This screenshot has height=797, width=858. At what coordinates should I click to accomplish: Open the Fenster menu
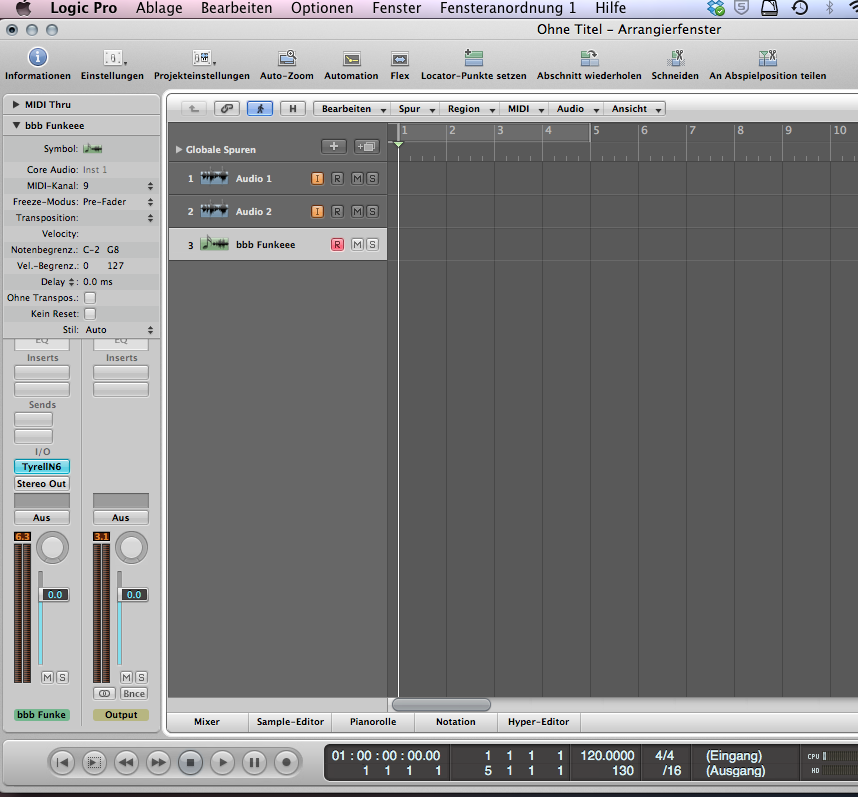(x=397, y=8)
